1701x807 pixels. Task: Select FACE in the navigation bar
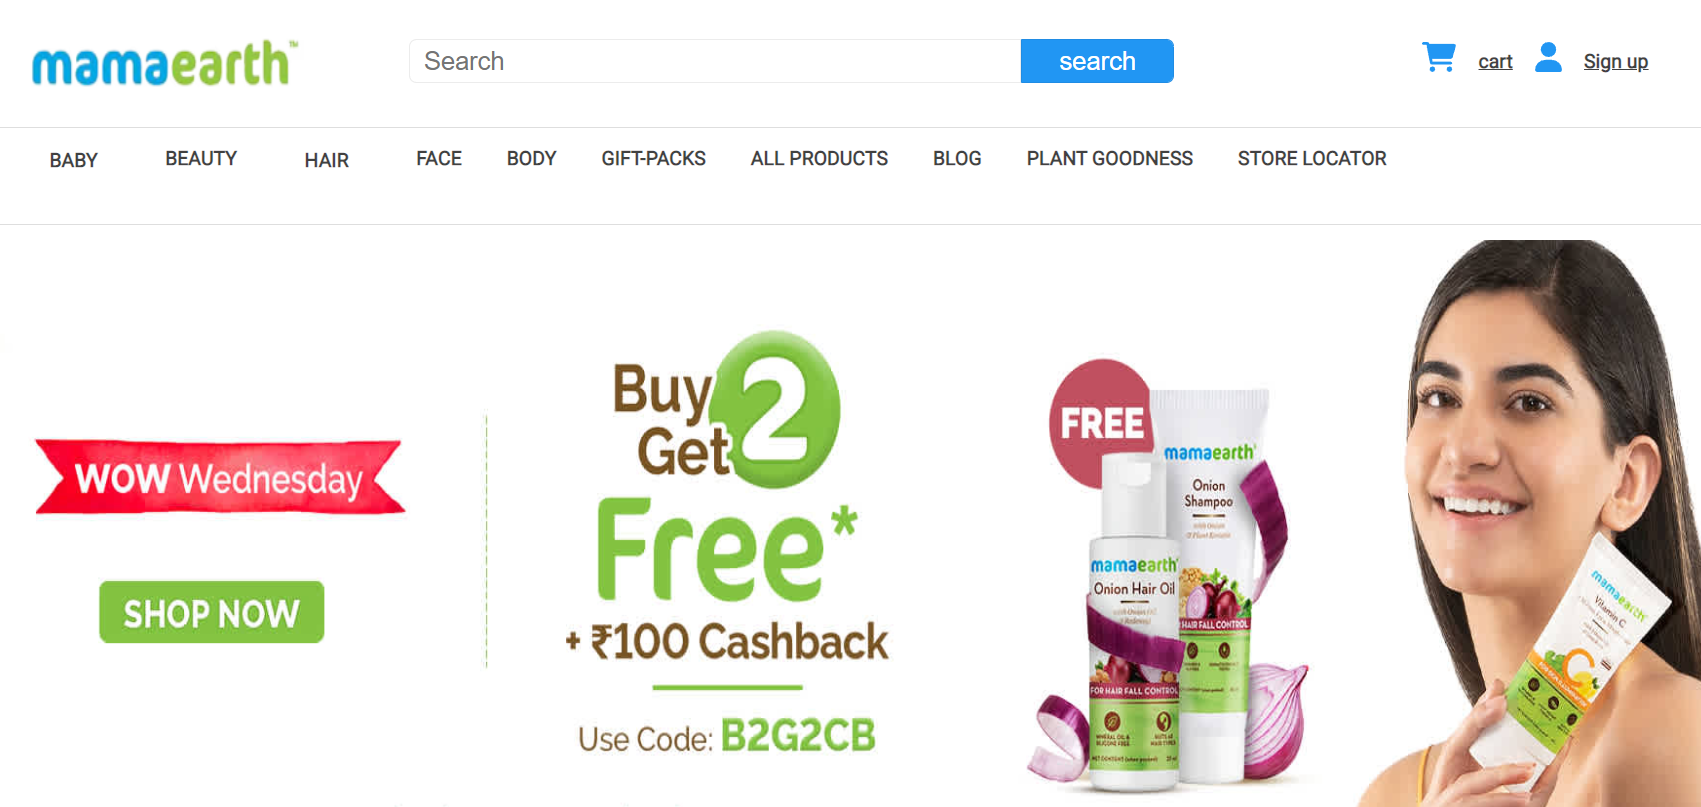point(439,158)
